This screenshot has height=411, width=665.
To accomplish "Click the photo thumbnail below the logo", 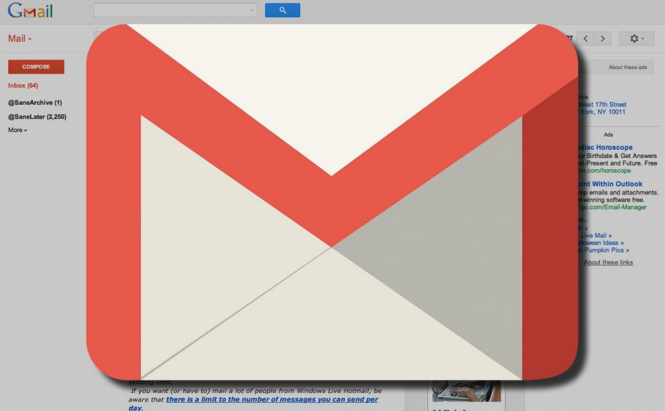I will tap(467, 391).
